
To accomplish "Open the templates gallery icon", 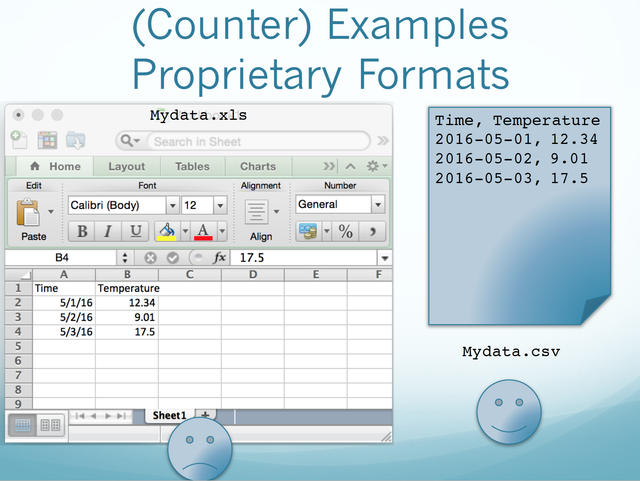I will point(47,140).
